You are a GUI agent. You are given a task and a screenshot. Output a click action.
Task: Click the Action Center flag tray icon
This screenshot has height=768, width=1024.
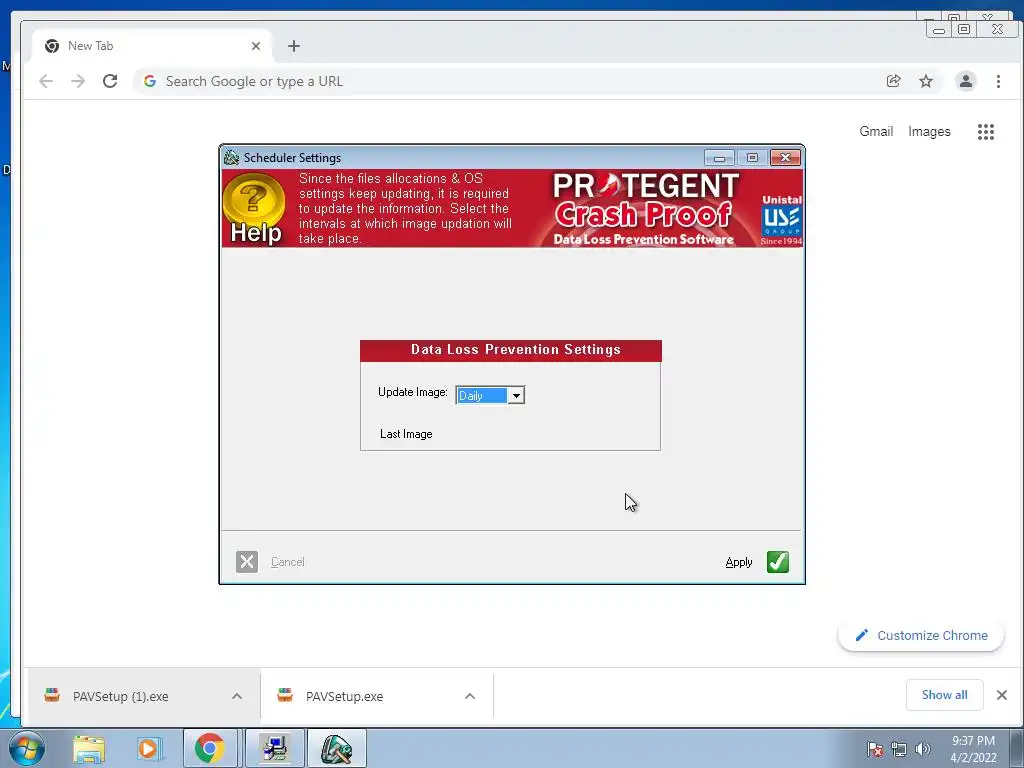tap(874, 749)
